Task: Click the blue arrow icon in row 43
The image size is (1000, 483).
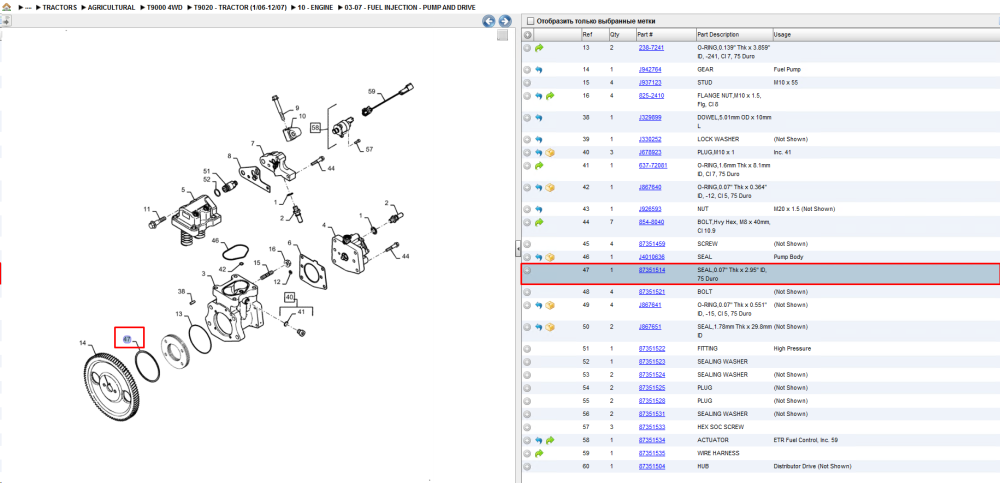Action: (x=539, y=209)
